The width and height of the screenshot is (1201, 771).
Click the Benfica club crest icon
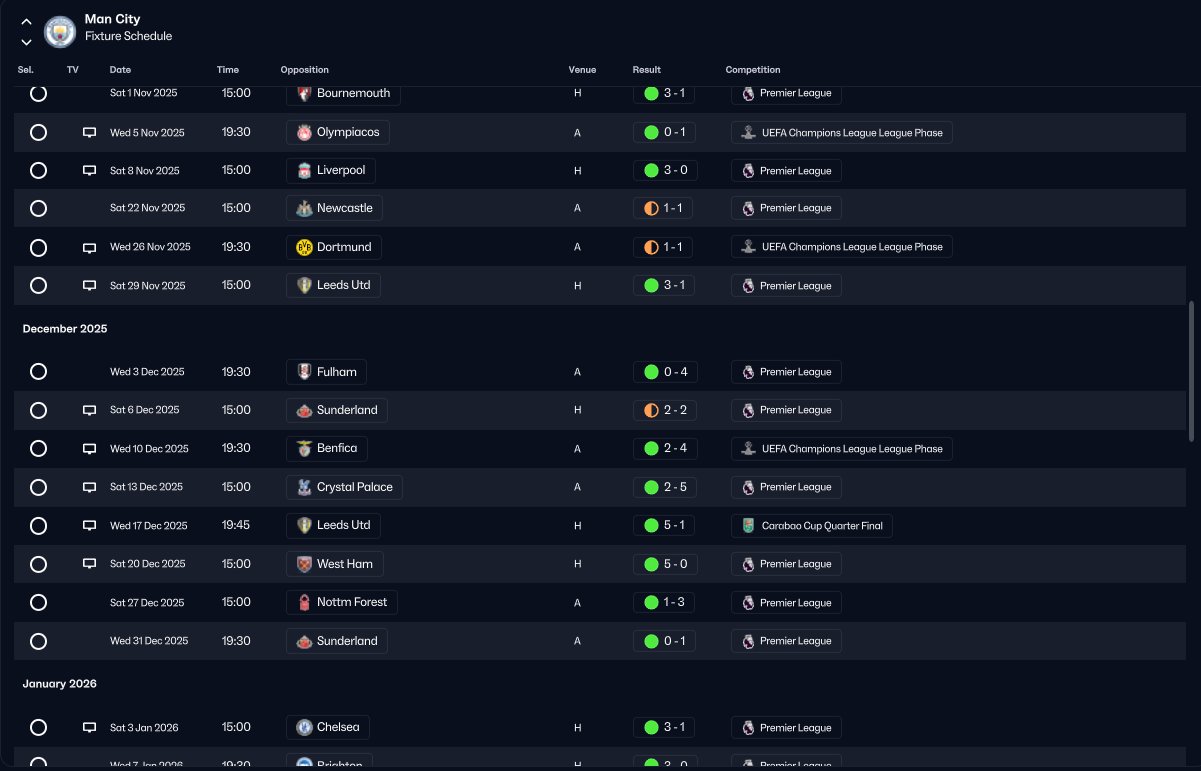(305, 448)
